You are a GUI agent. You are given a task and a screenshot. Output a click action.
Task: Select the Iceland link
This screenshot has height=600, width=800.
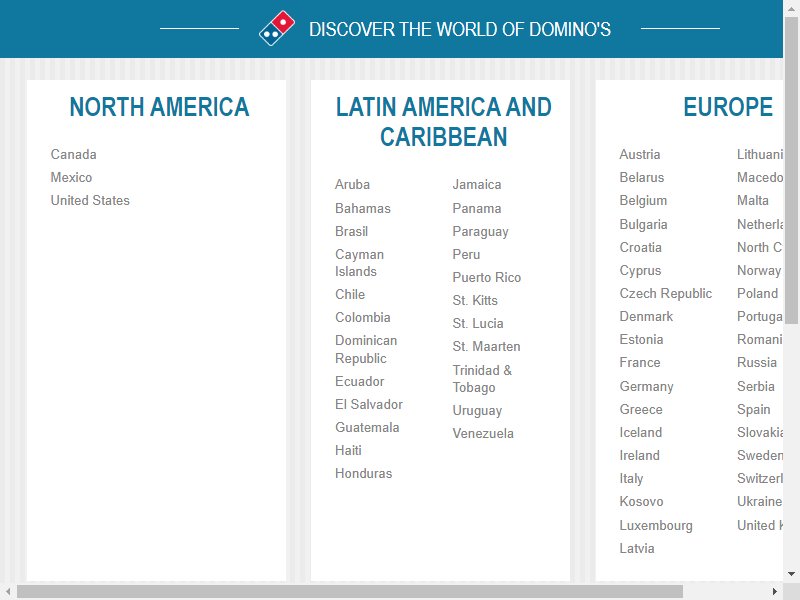click(641, 432)
